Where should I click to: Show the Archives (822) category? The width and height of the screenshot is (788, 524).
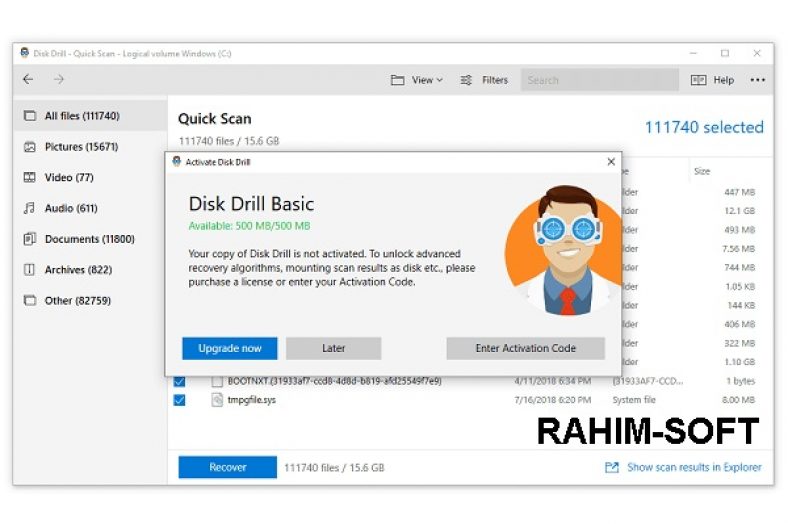[x=90, y=270]
